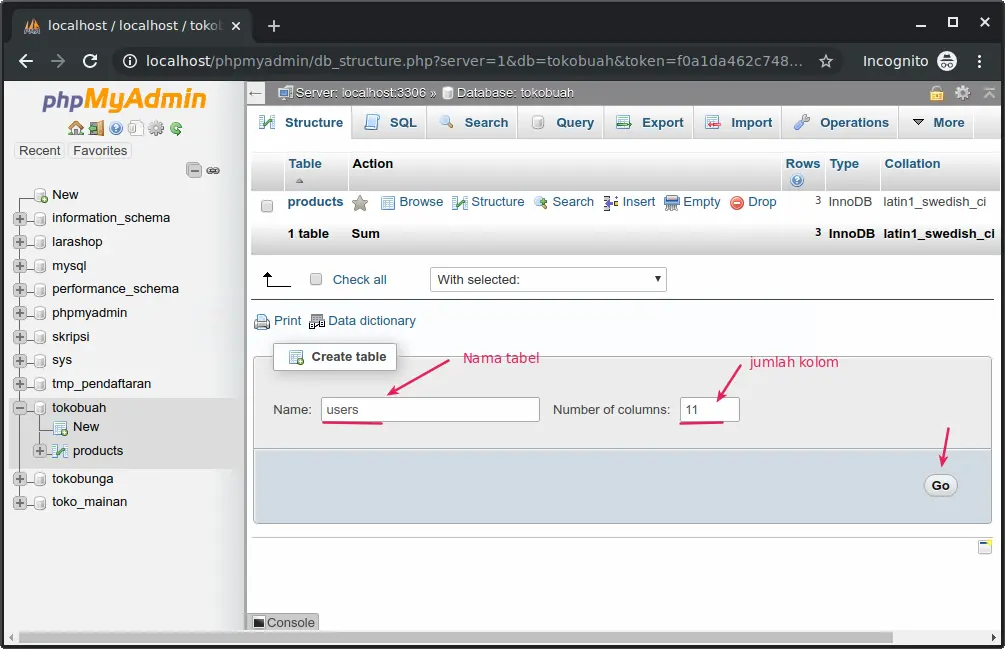Open the With selected dropdown
1005x649 pixels.
(548, 279)
